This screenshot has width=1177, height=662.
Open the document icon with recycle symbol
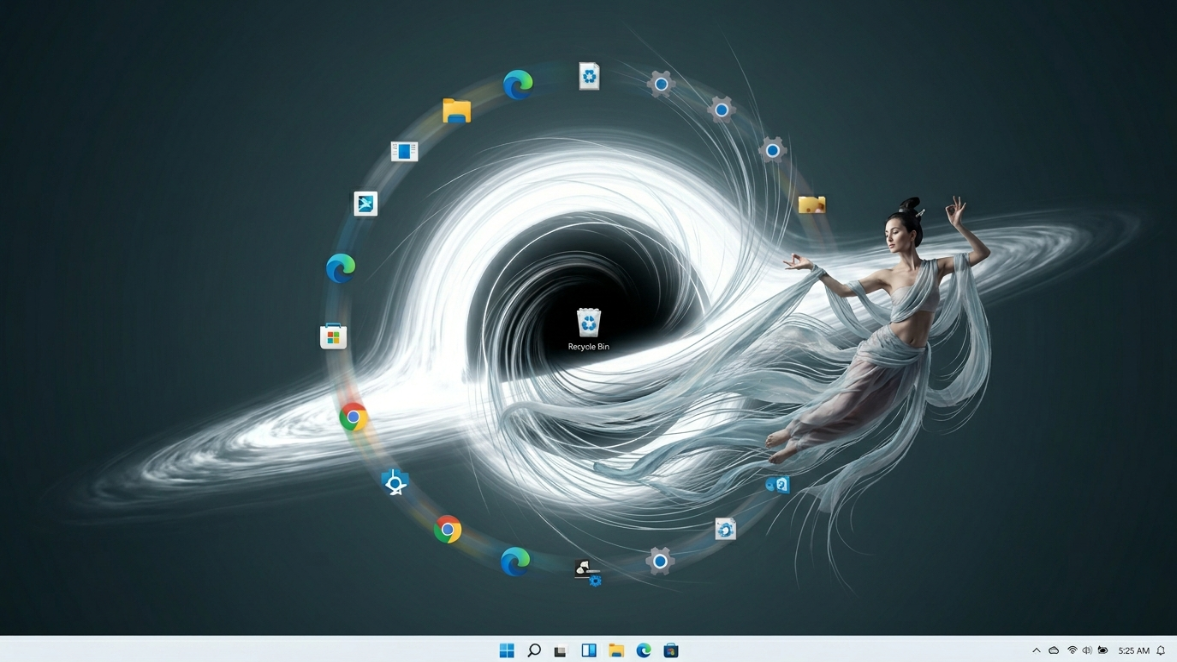click(589, 76)
